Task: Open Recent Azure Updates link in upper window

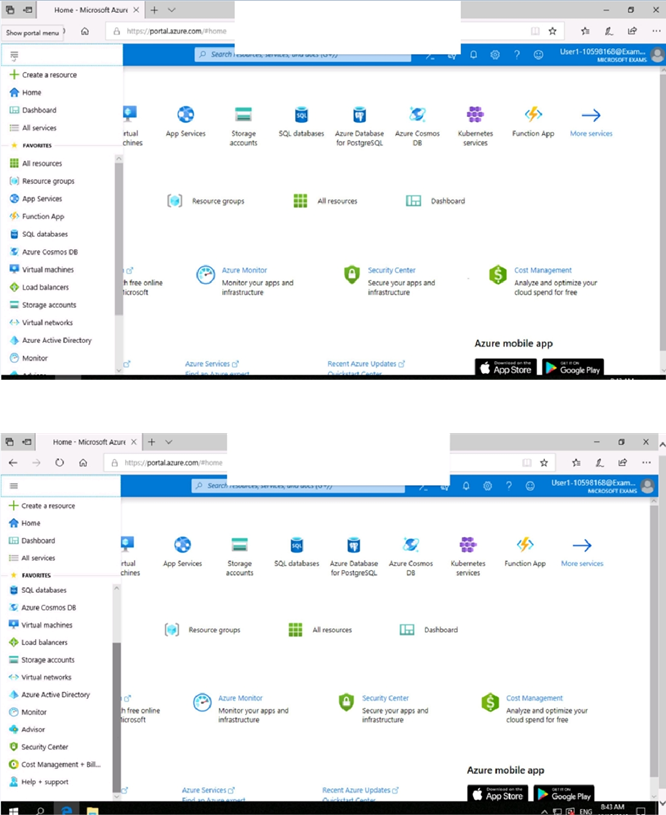Action: 366,364
